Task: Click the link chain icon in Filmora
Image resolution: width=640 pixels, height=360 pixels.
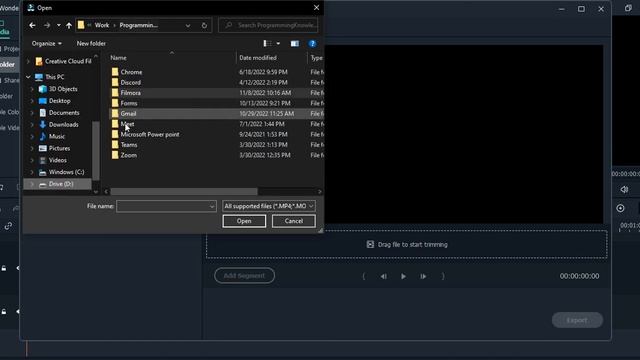Action: coord(8,226)
